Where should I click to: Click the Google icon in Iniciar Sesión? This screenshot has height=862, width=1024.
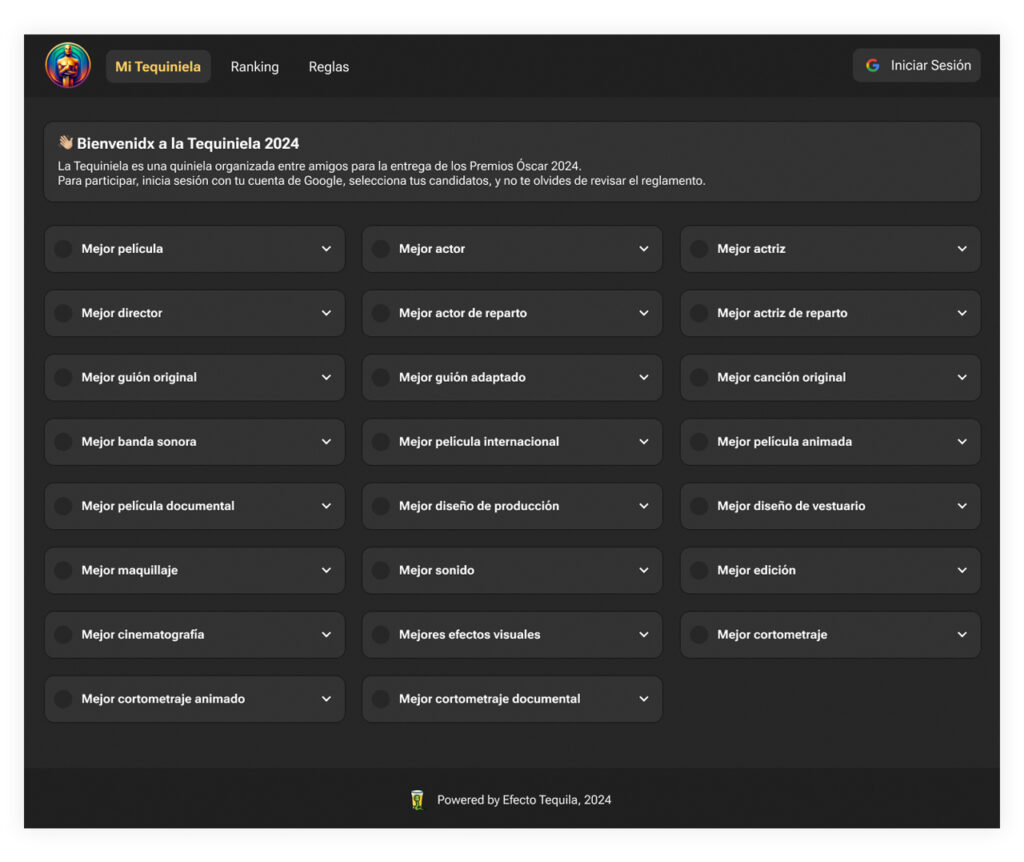point(872,66)
